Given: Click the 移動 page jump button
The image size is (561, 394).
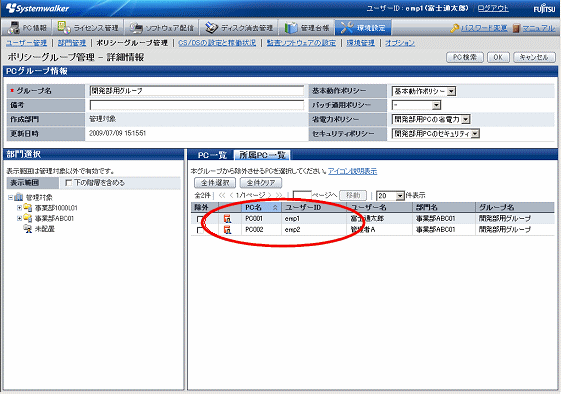Looking at the screenshot, I should (353, 195).
